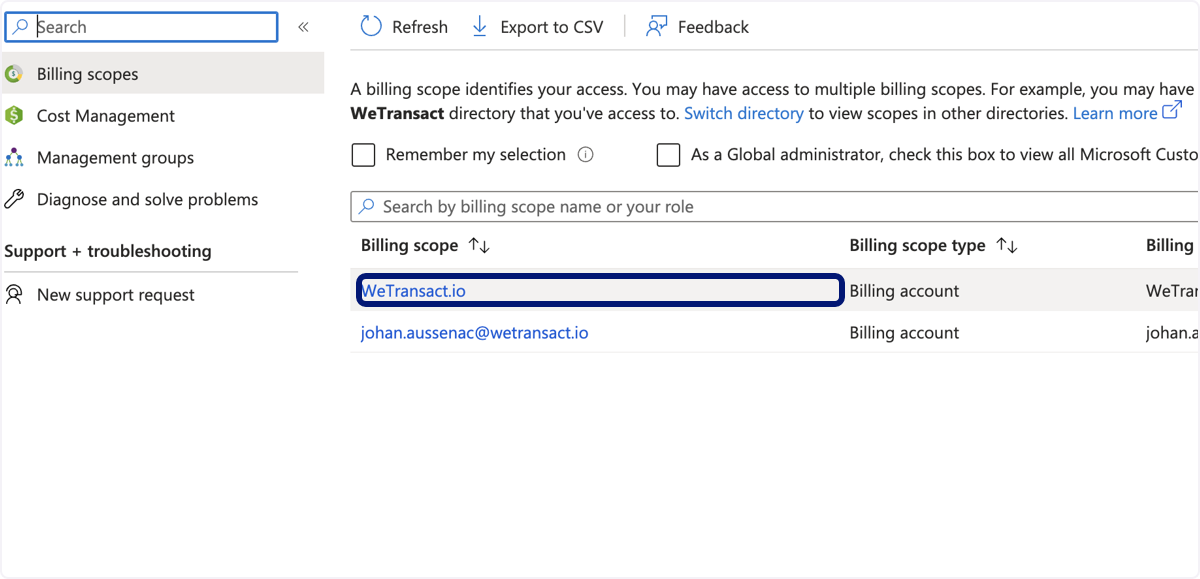Click the Refresh toolbar button
The height and width of the screenshot is (579, 1200).
[404, 27]
